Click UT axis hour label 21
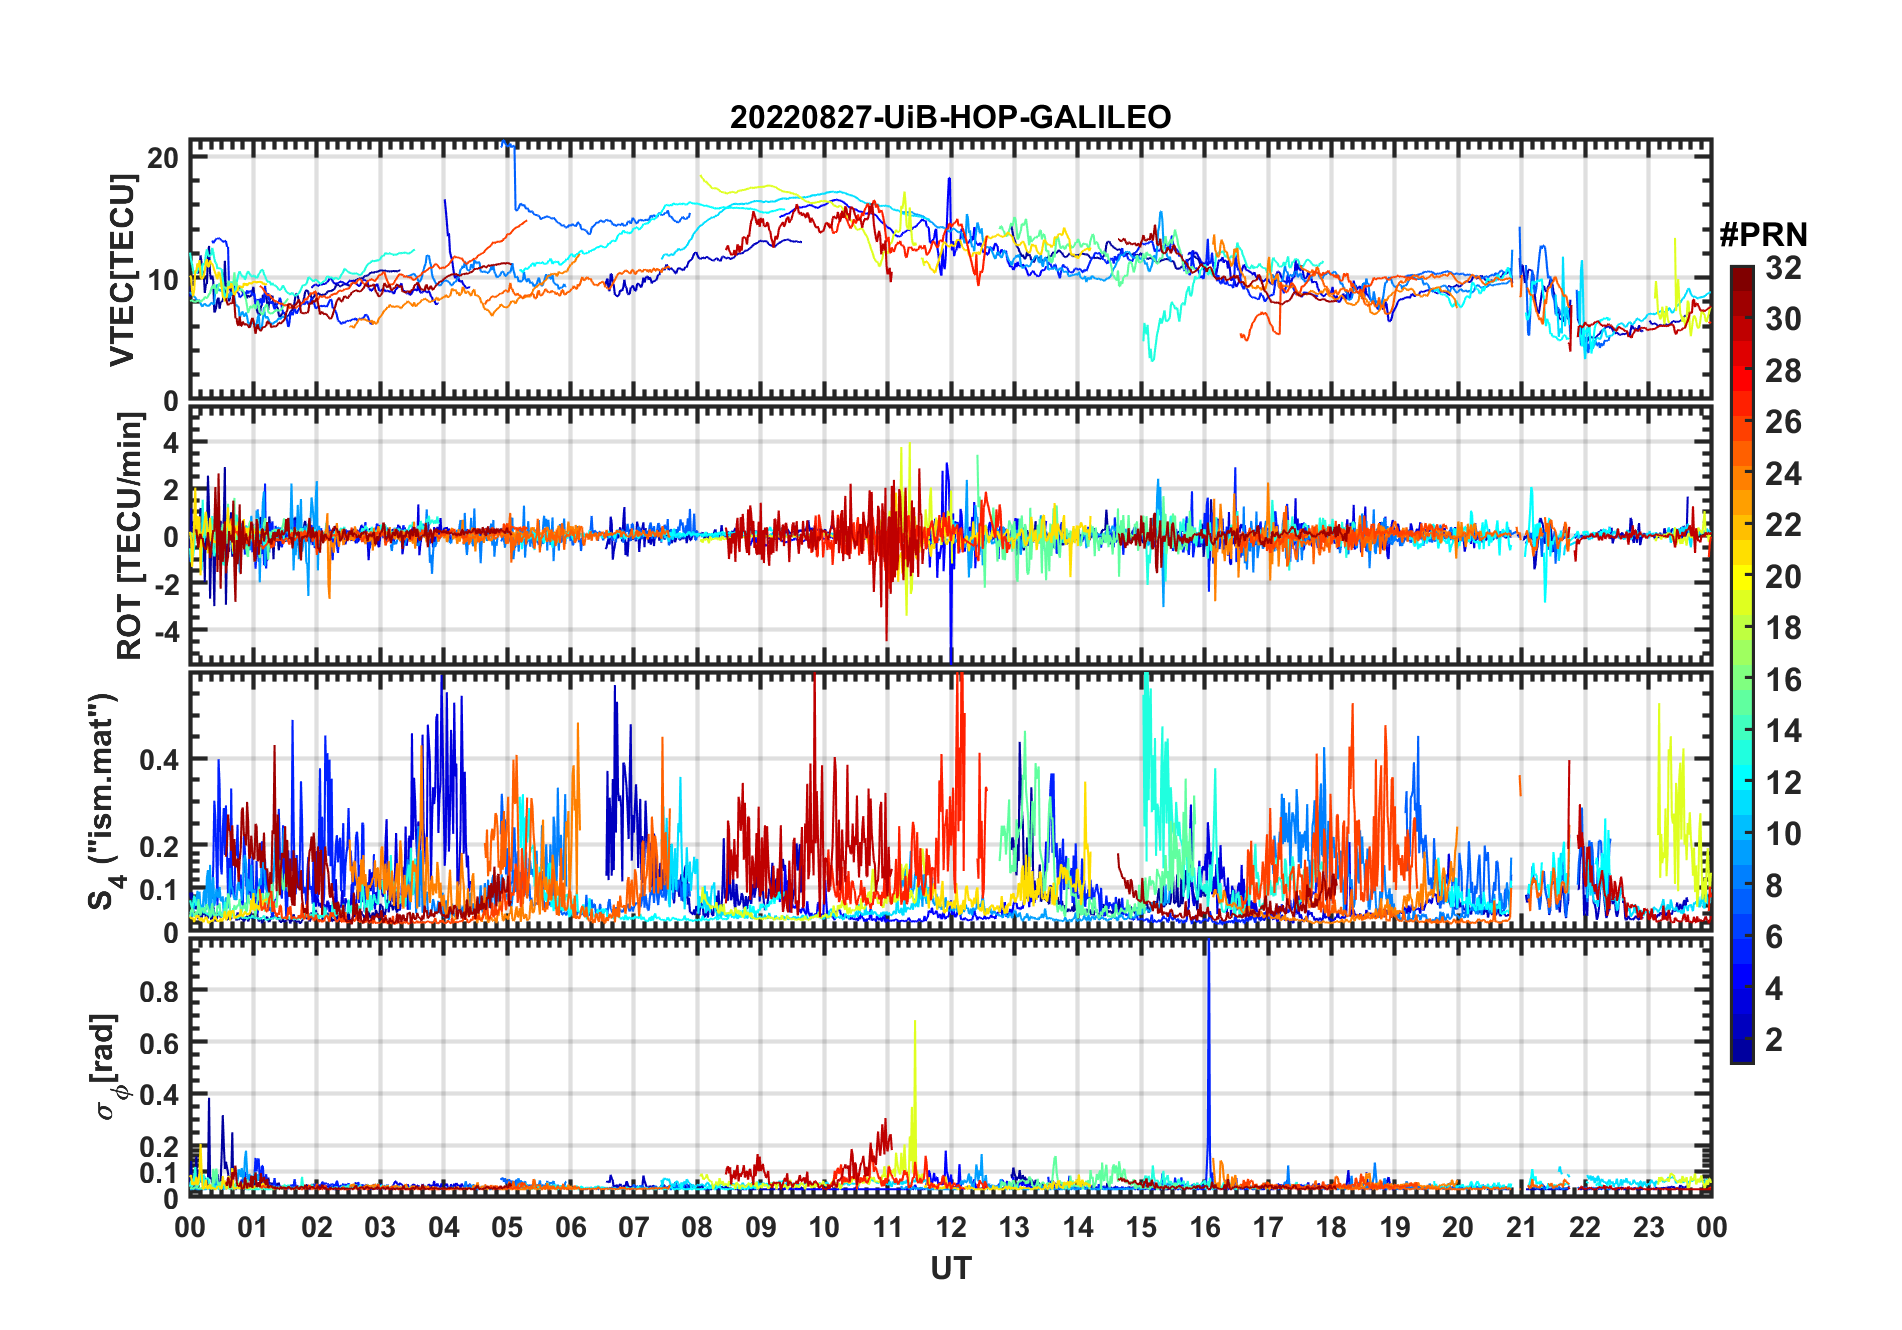 click(1521, 1227)
